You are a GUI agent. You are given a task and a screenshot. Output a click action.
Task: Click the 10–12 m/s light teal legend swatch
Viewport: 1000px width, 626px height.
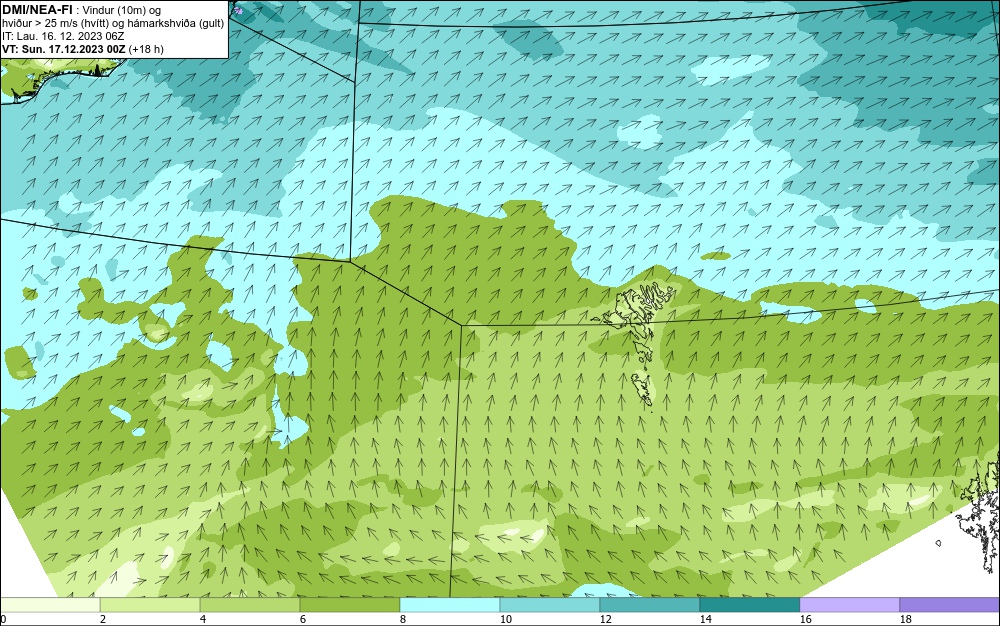550,604
